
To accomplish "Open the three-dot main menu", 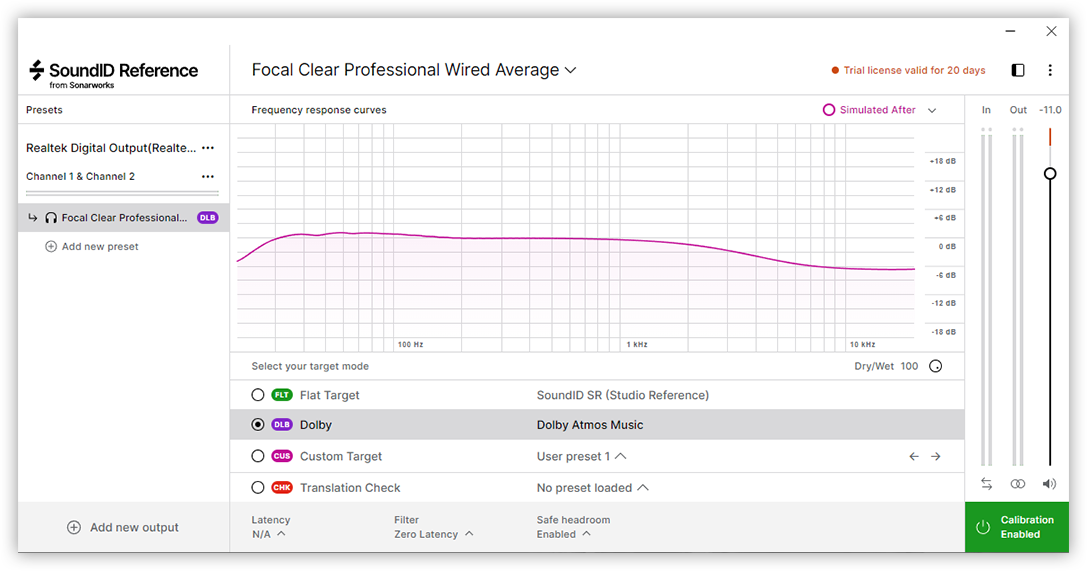I will click(1050, 70).
